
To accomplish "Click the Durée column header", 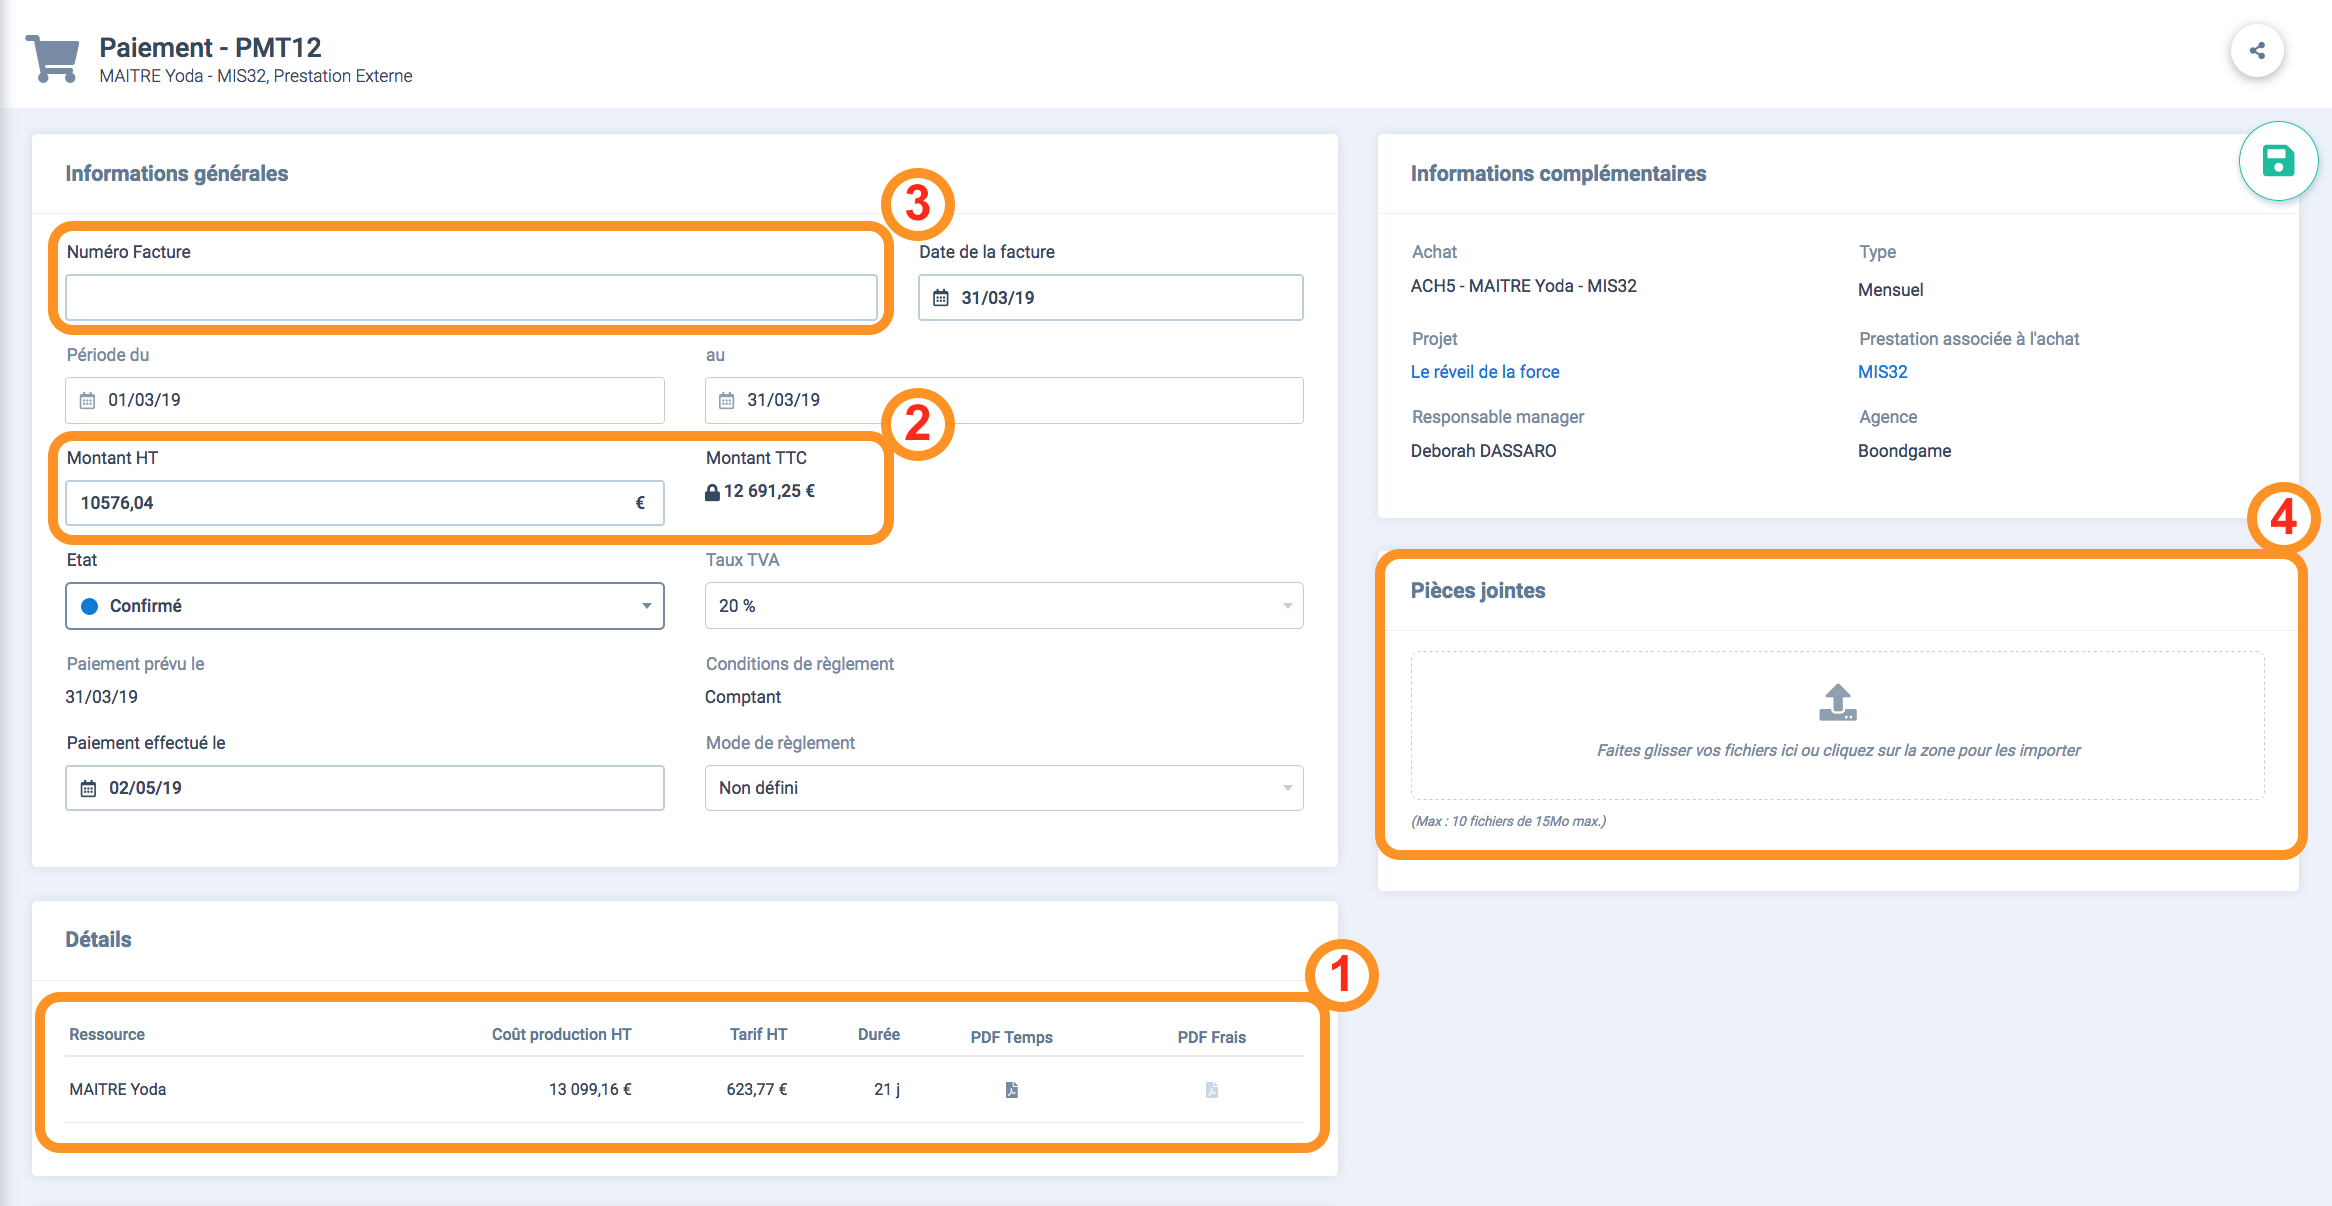I will click(x=879, y=1034).
